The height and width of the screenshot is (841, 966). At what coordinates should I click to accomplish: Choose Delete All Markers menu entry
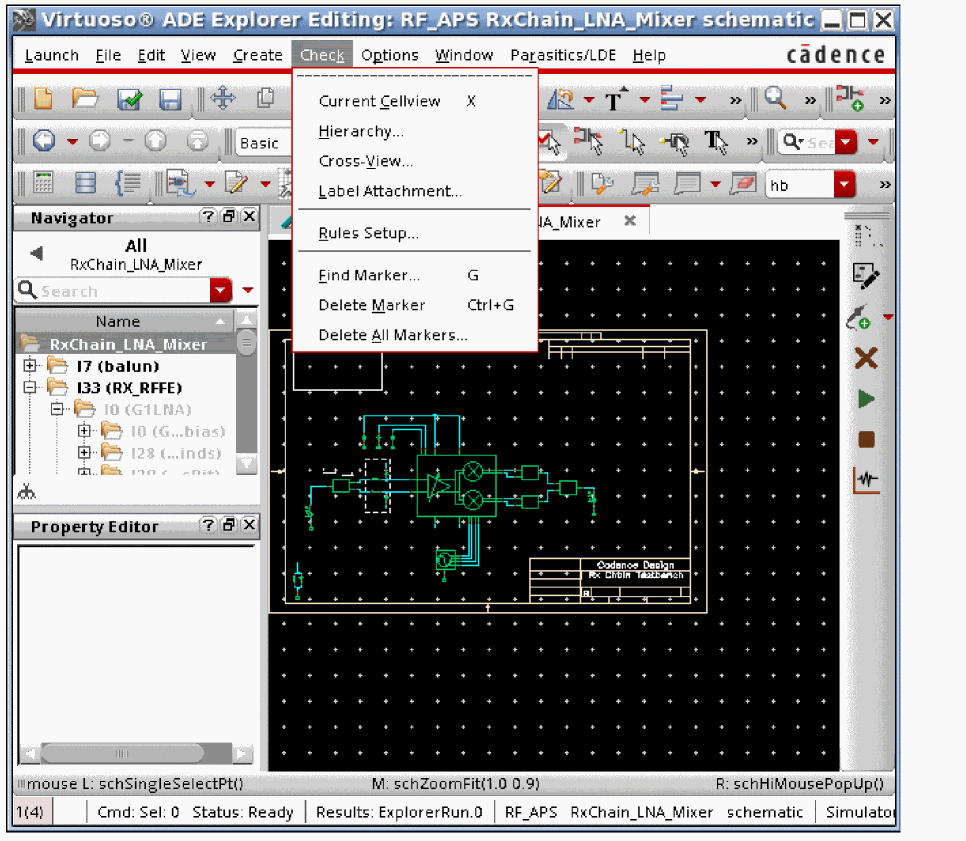[x=392, y=335]
